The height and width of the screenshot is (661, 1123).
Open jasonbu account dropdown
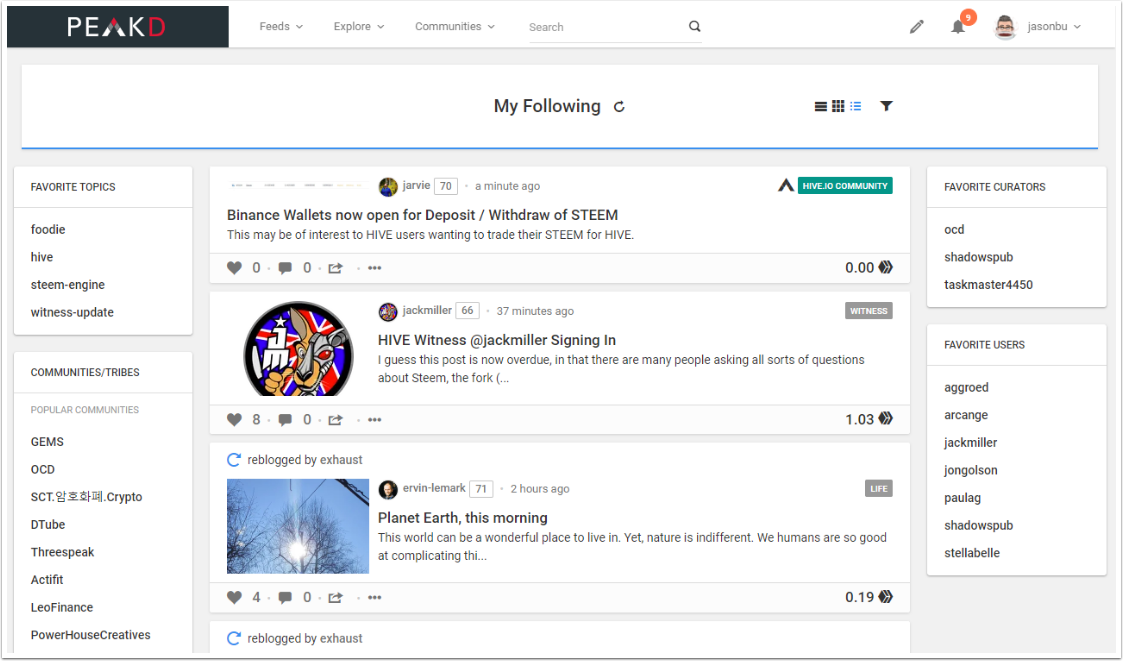click(1054, 26)
